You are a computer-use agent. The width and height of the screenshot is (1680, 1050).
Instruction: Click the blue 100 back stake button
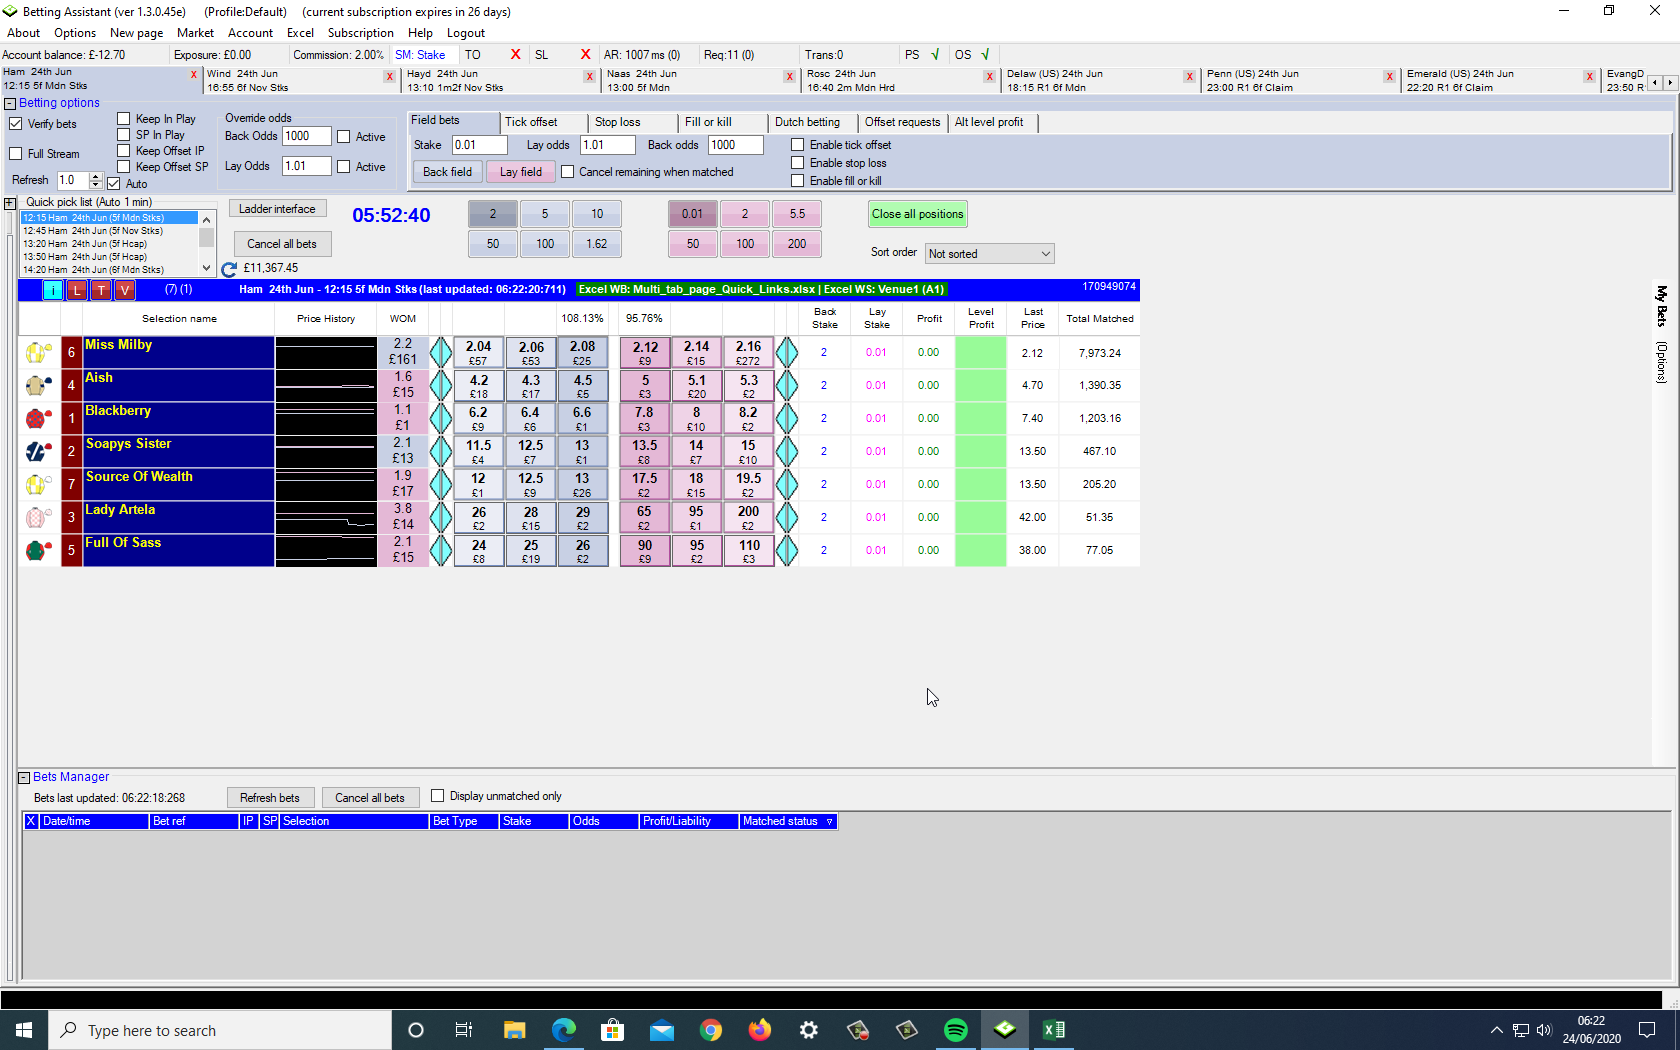click(545, 244)
